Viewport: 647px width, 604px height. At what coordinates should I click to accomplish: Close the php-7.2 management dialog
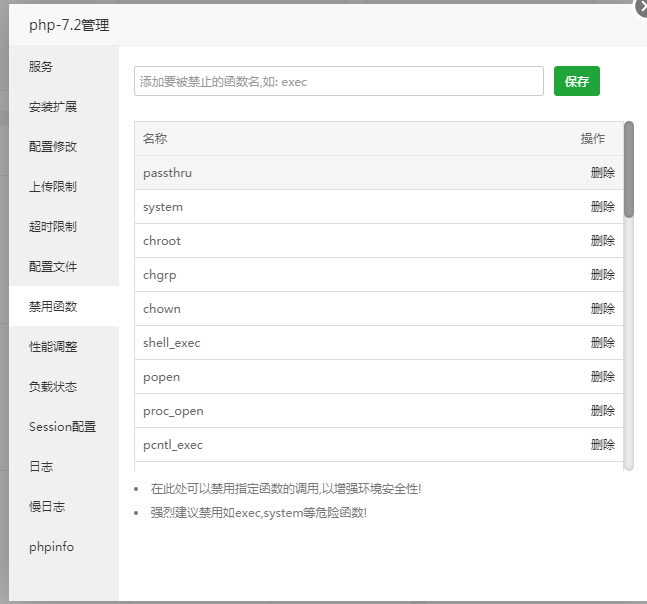pos(642,8)
